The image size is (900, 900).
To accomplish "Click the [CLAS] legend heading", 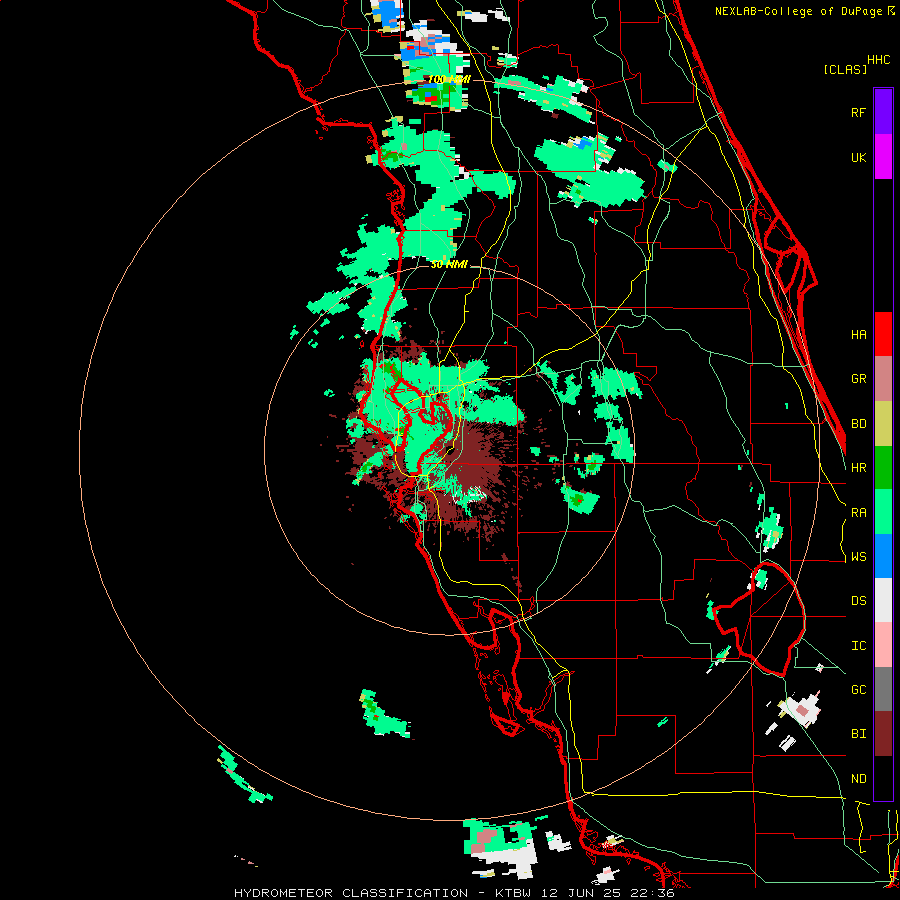I will 845,69.
